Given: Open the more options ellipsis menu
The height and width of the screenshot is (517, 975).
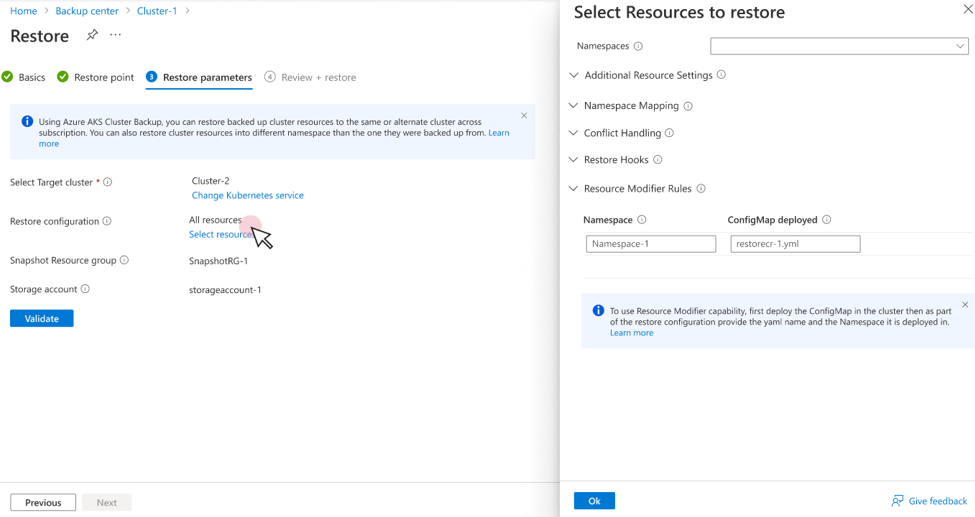Looking at the screenshot, I should pyautogui.click(x=116, y=35).
